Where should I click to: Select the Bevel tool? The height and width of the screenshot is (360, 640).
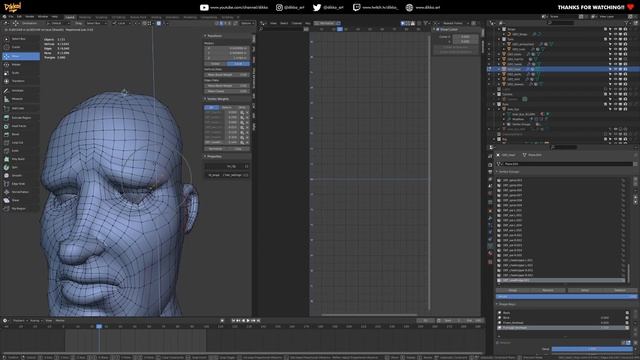click(20, 134)
